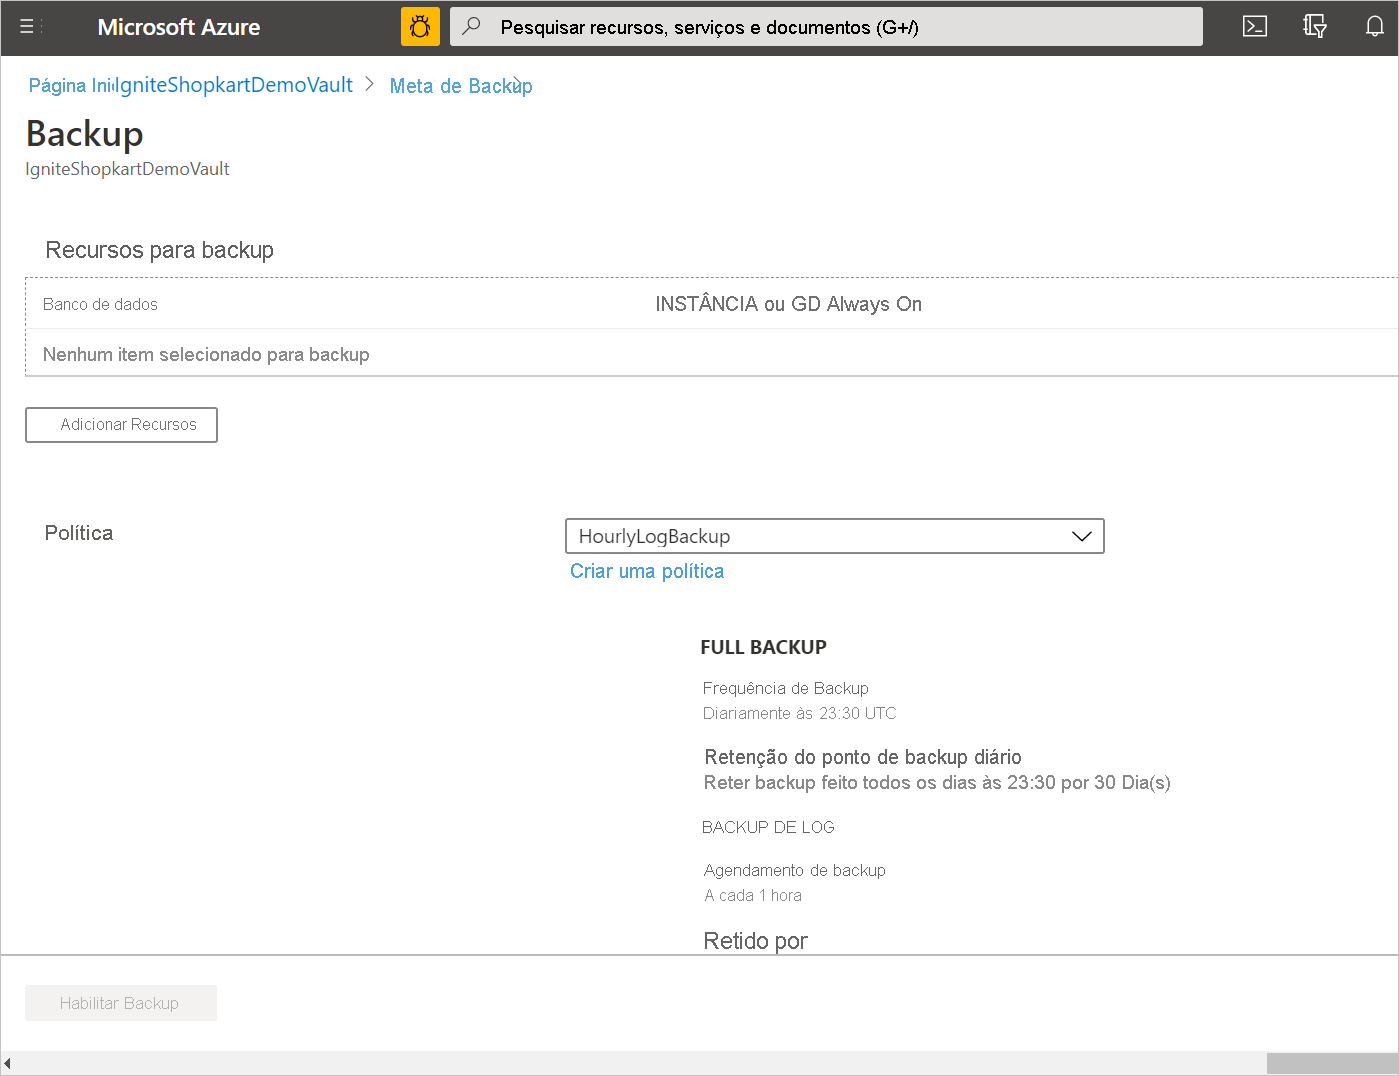
Task: Click the Banco de dados column header
Action: pos(100,304)
